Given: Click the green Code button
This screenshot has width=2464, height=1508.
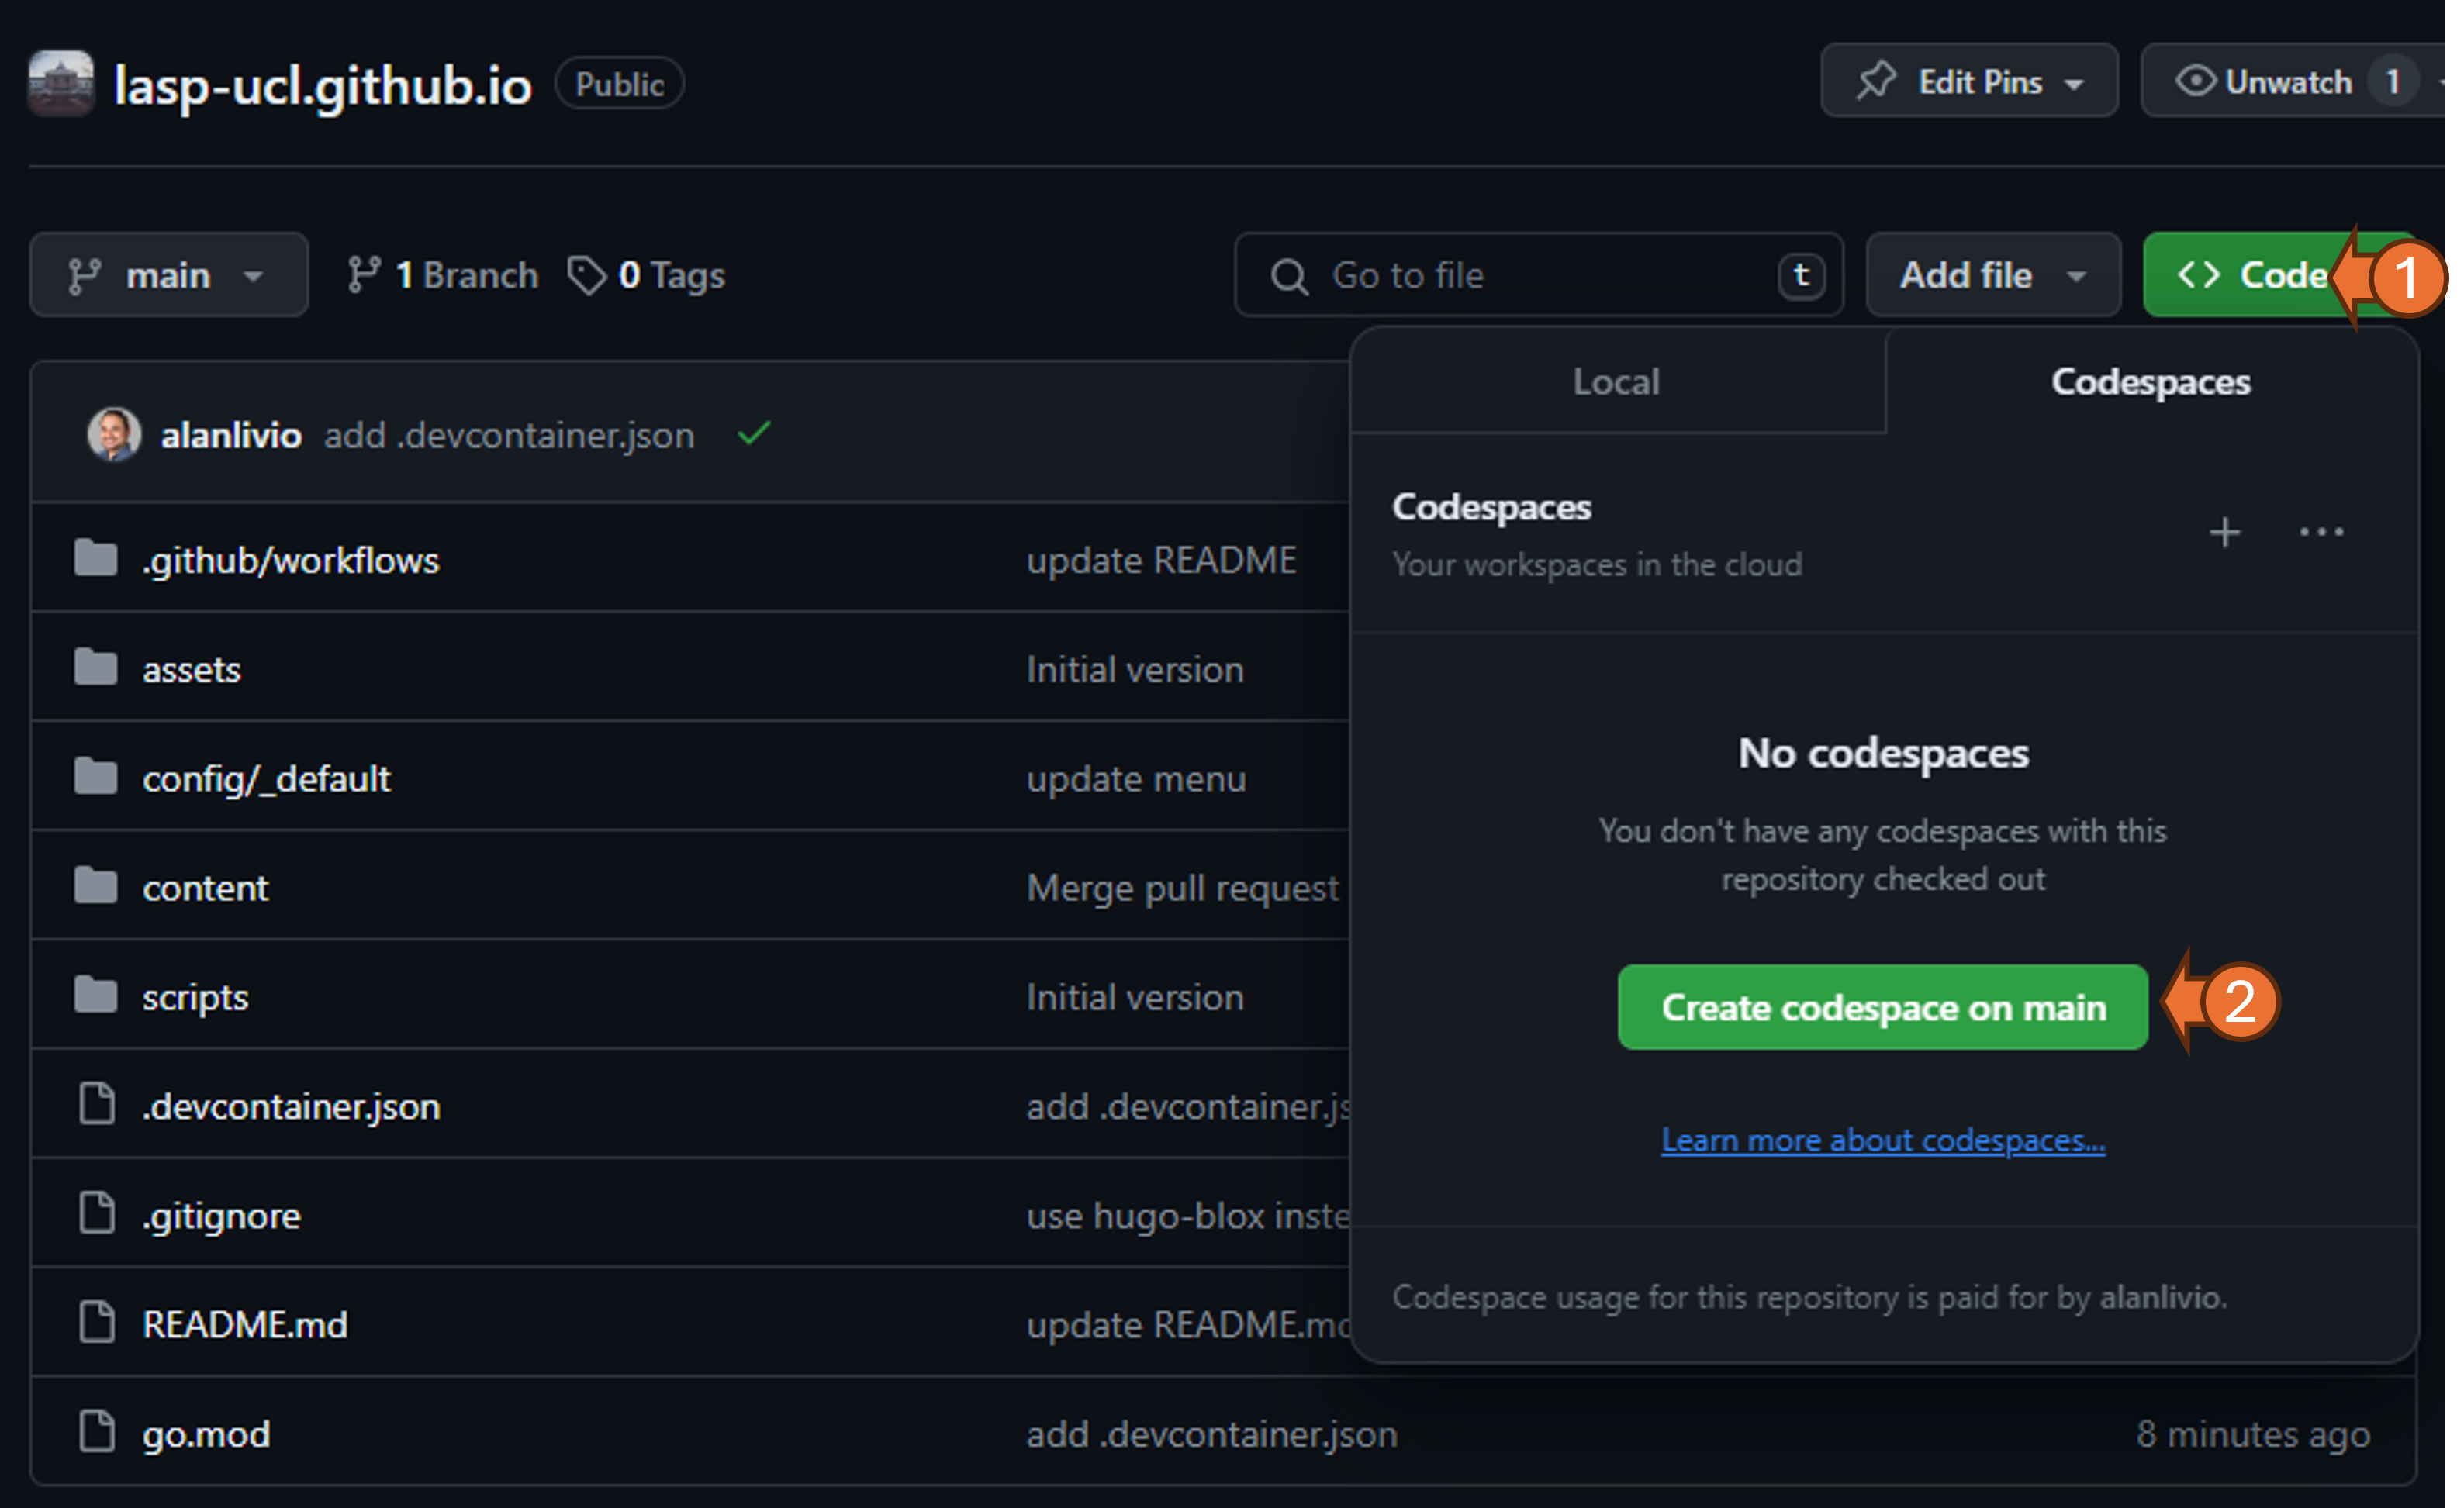Looking at the screenshot, I should click(2250, 275).
